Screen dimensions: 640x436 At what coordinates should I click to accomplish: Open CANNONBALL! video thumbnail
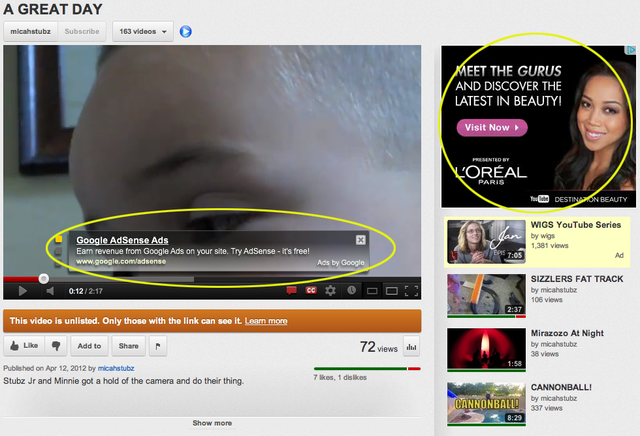click(486, 404)
